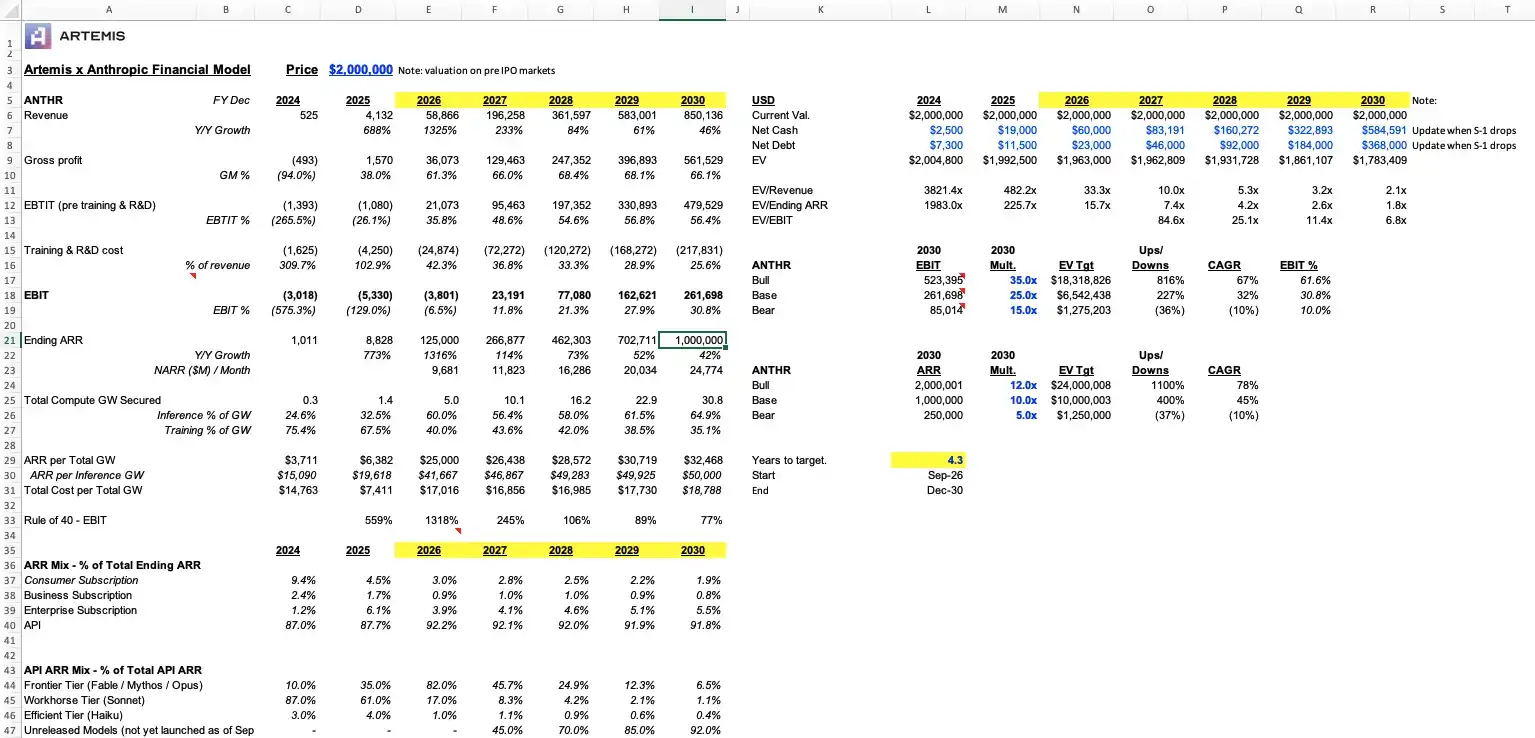Screen dimensions: 1535x738
Task: Click the Dec-30 End date cell
Action: coord(945,490)
